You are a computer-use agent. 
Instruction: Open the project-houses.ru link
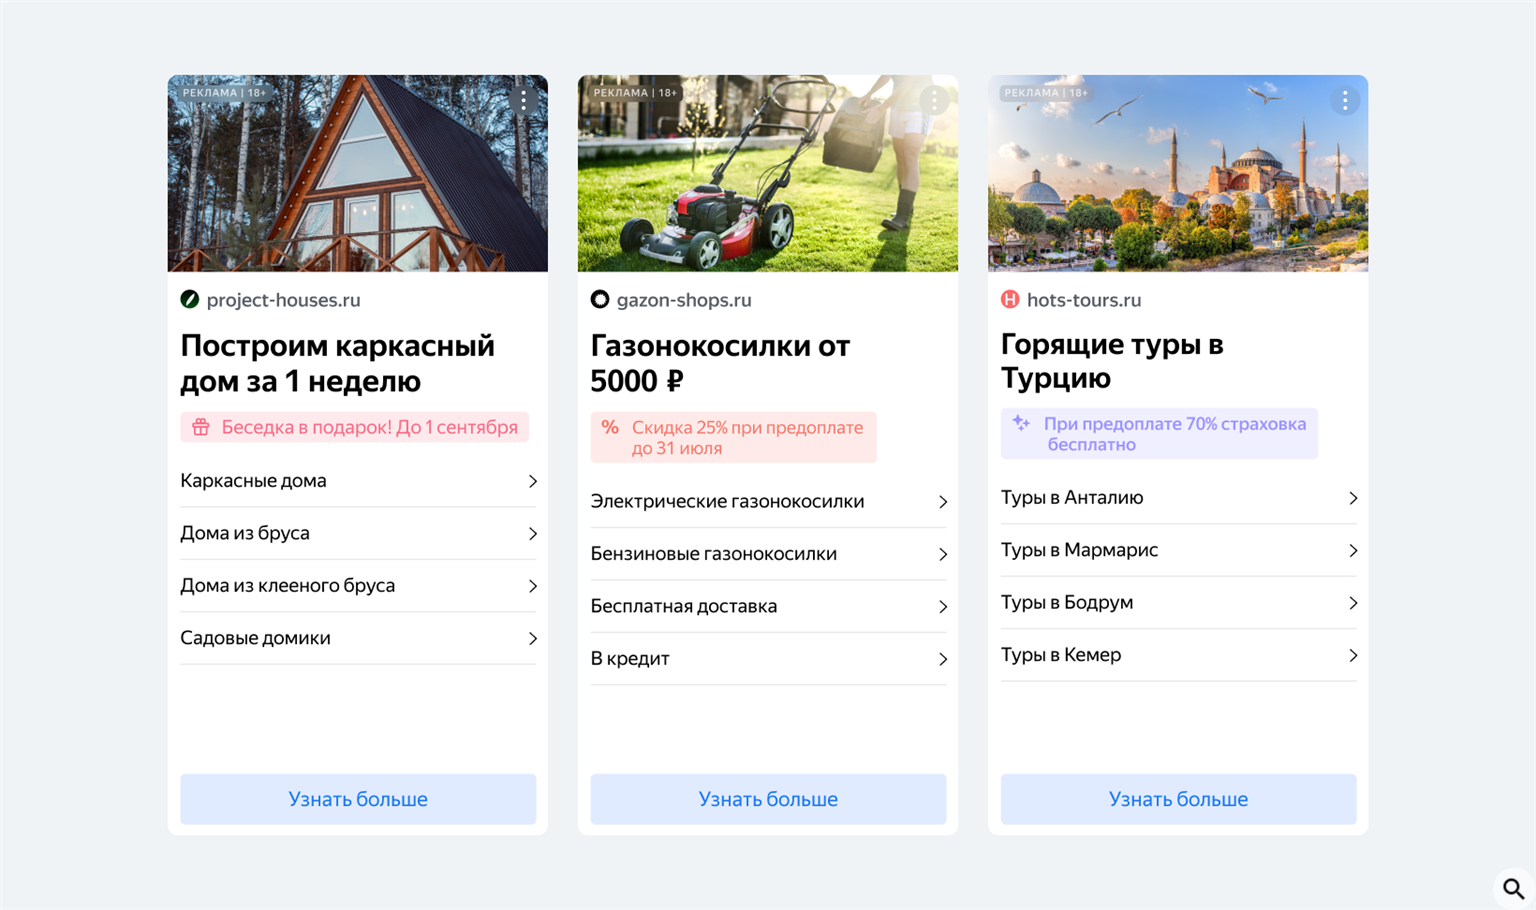[283, 300]
